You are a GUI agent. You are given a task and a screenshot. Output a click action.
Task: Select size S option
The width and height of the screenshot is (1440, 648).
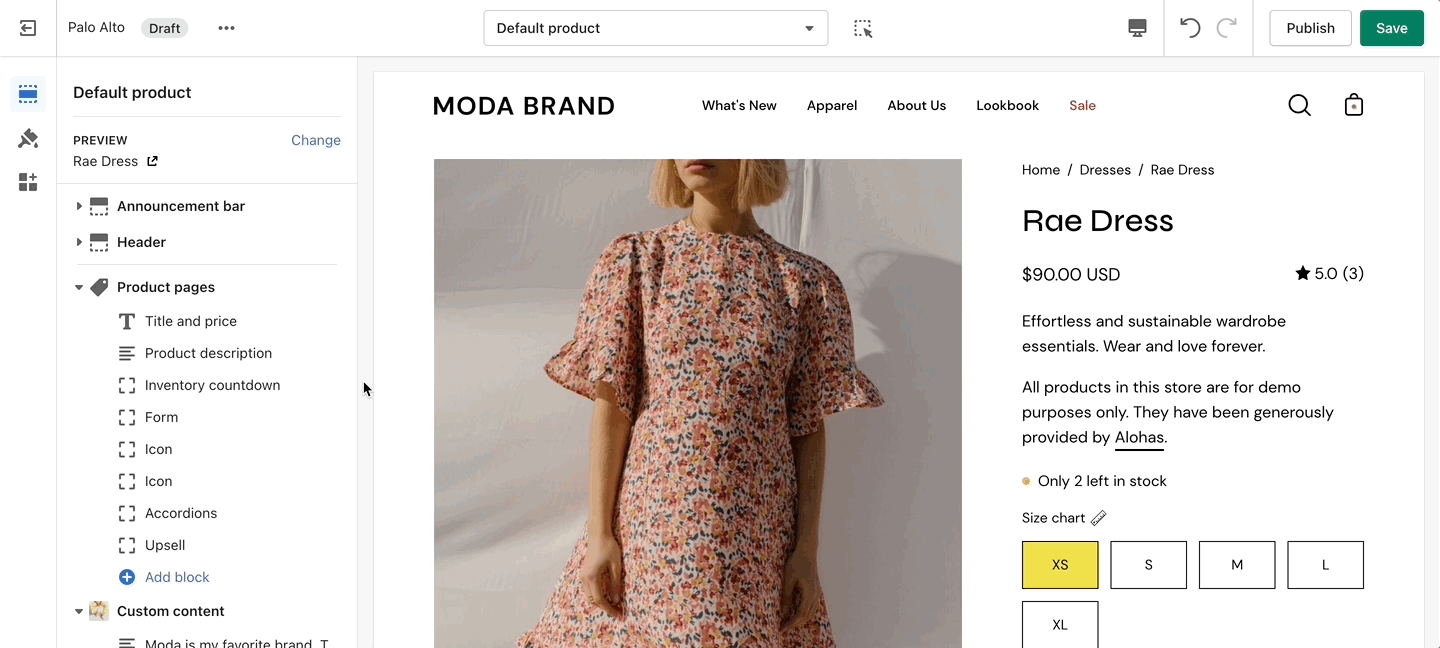pyautogui.click(x=1148, y=565)
